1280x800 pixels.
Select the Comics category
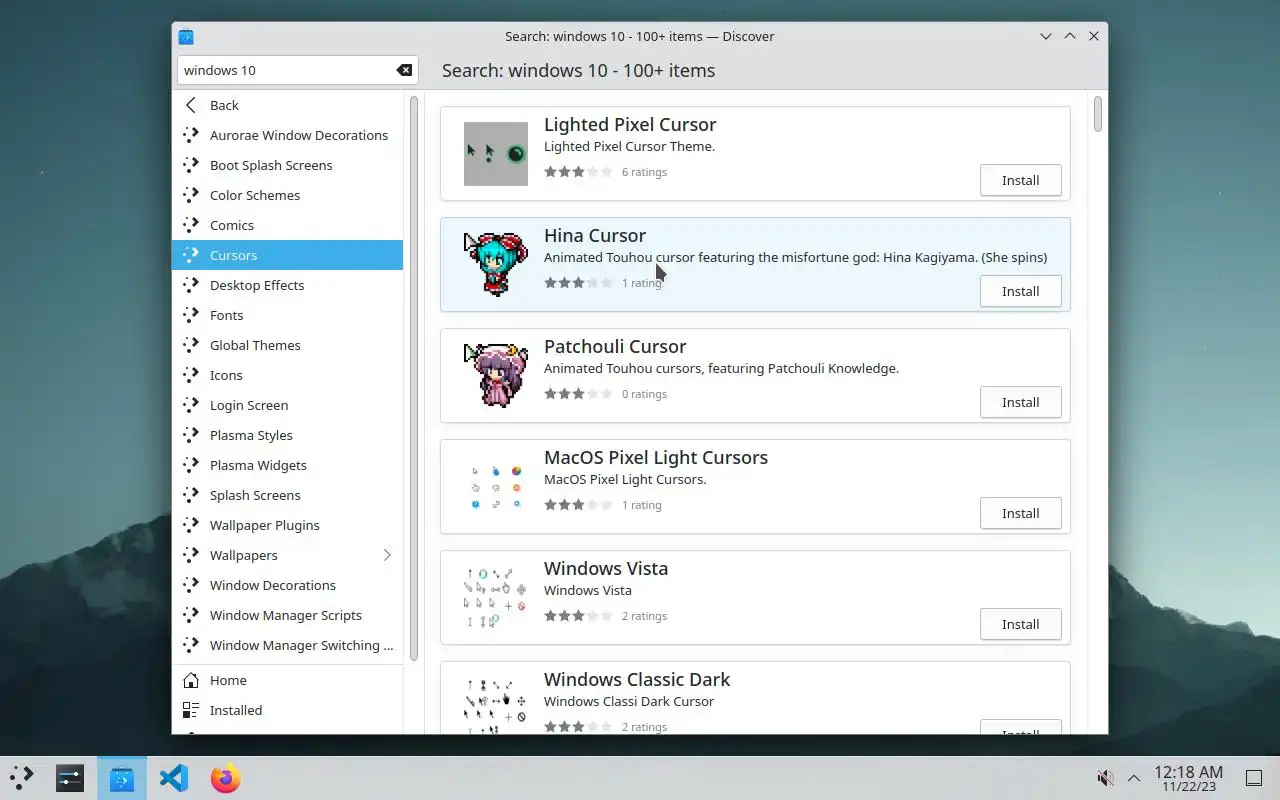[287, 225]
